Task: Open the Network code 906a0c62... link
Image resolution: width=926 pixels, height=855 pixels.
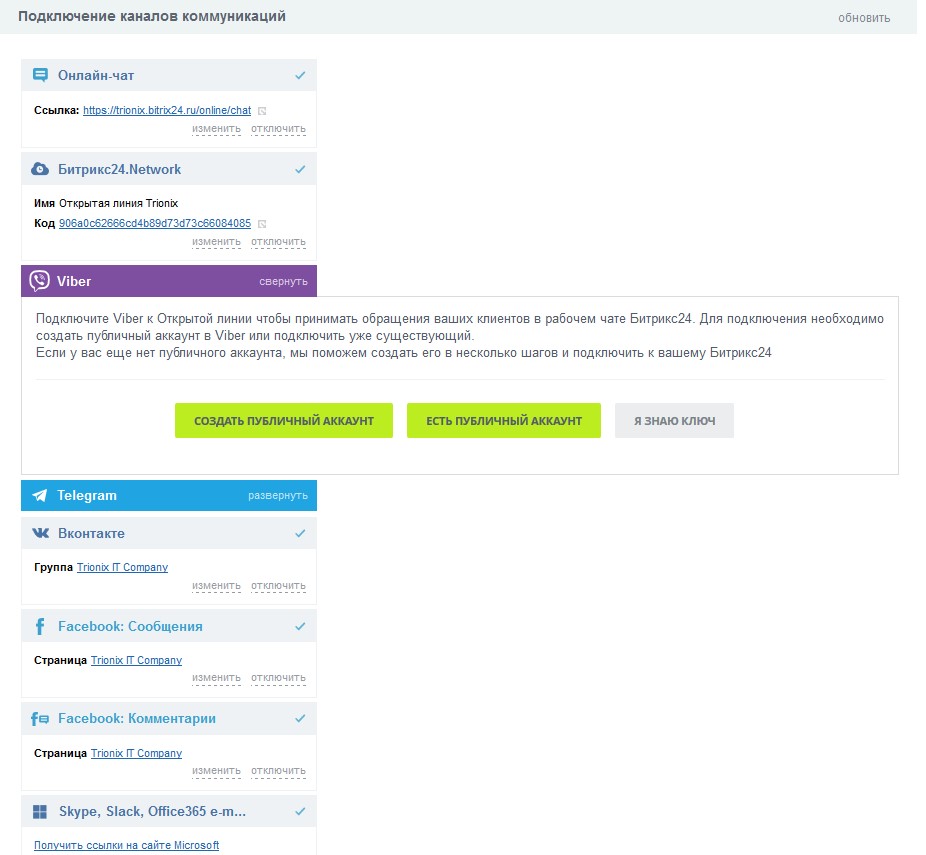Action: 155,223
